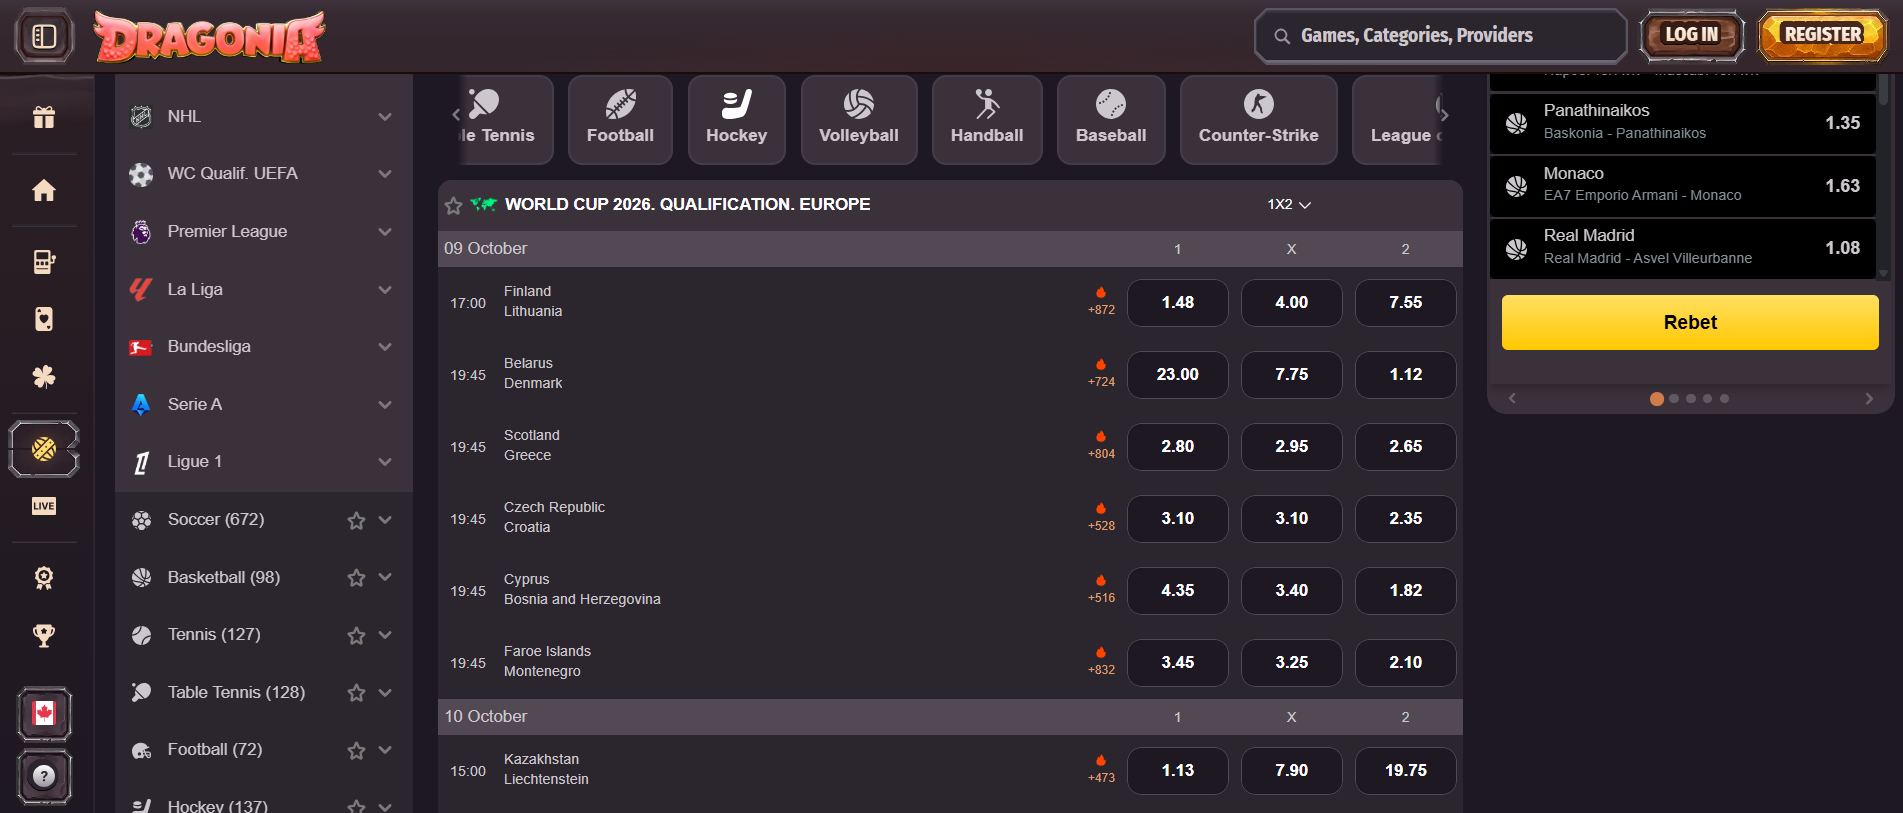Click basketball icon beside Monaco
The image size is (1903, 813).
click(x=1517, y=186)
